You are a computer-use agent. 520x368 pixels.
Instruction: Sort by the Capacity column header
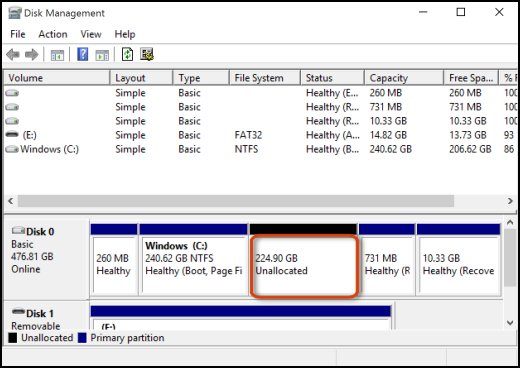coord(404,78)
